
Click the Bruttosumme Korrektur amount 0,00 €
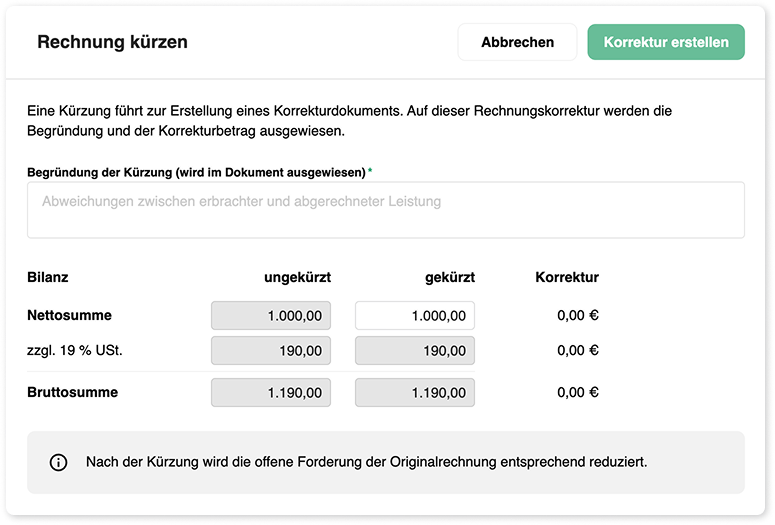pyautogui.click(x=578, y=393)
